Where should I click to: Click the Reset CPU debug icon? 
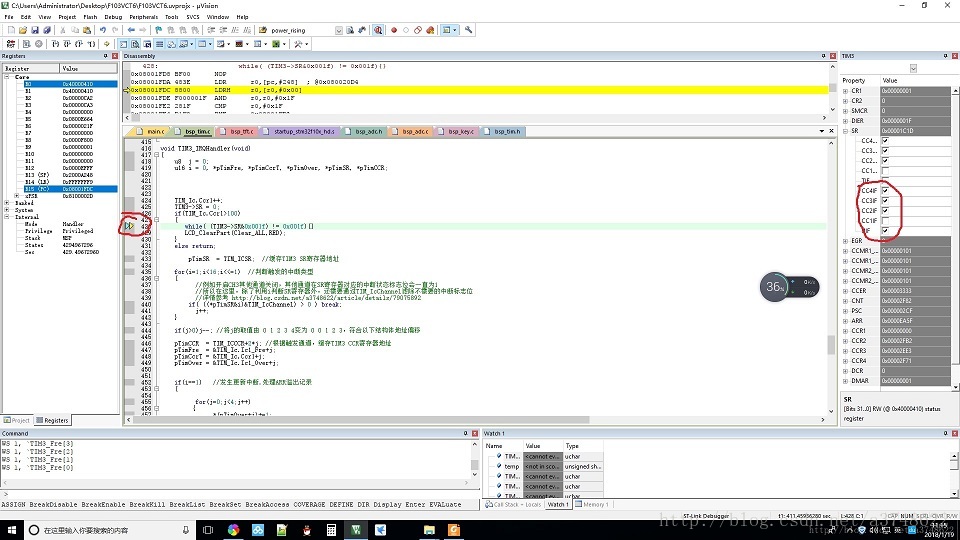point(10,44)
